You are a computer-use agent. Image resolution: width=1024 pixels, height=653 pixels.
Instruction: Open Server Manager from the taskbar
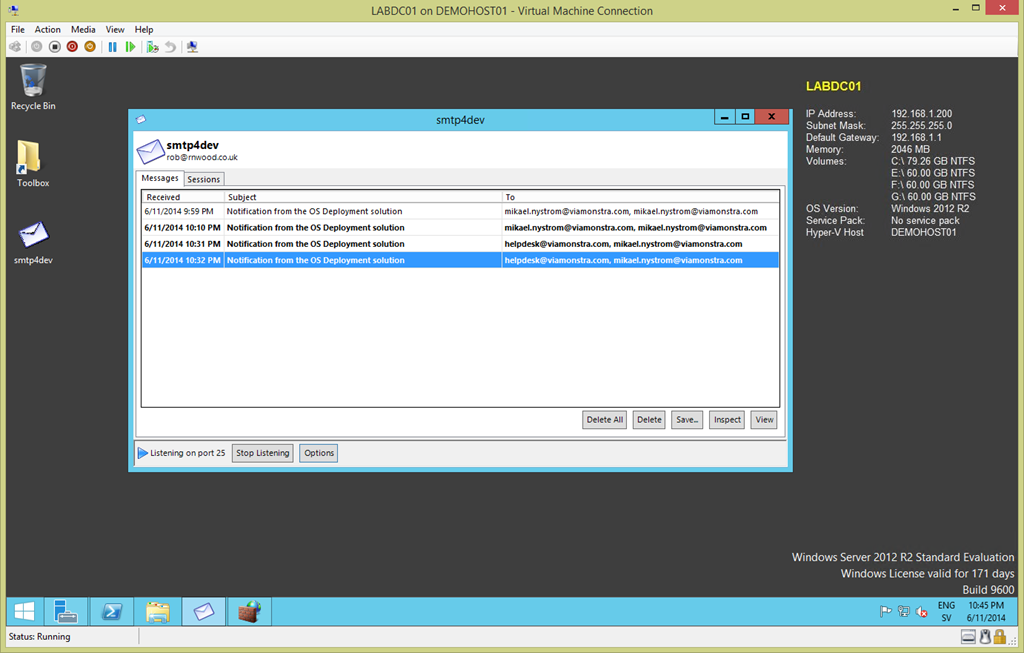tap(67, 611)
